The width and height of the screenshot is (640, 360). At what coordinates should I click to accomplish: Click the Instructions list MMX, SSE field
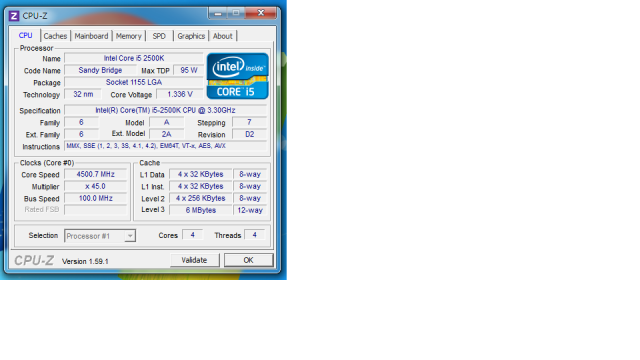coord(165,146)
